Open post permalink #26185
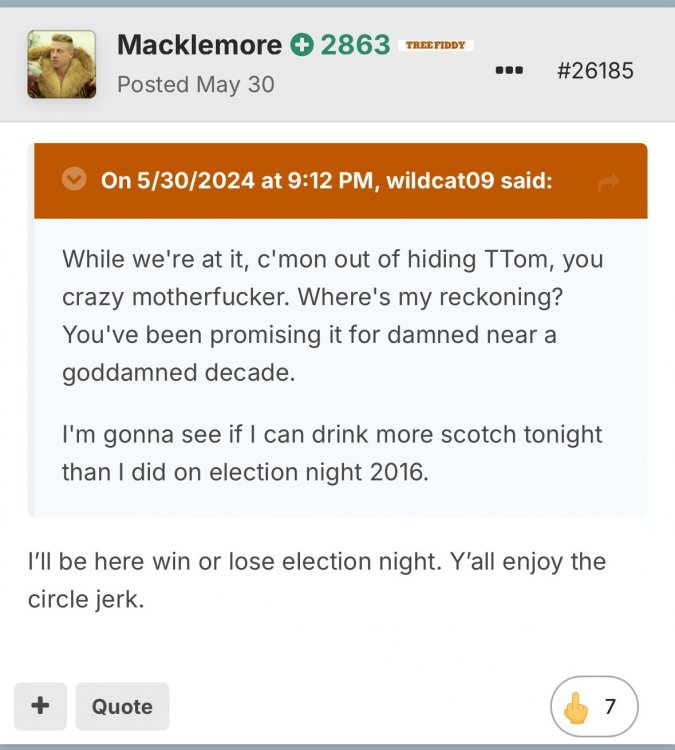Image resolution: width=675 pixels, height=750 pixels. (594, 71)
